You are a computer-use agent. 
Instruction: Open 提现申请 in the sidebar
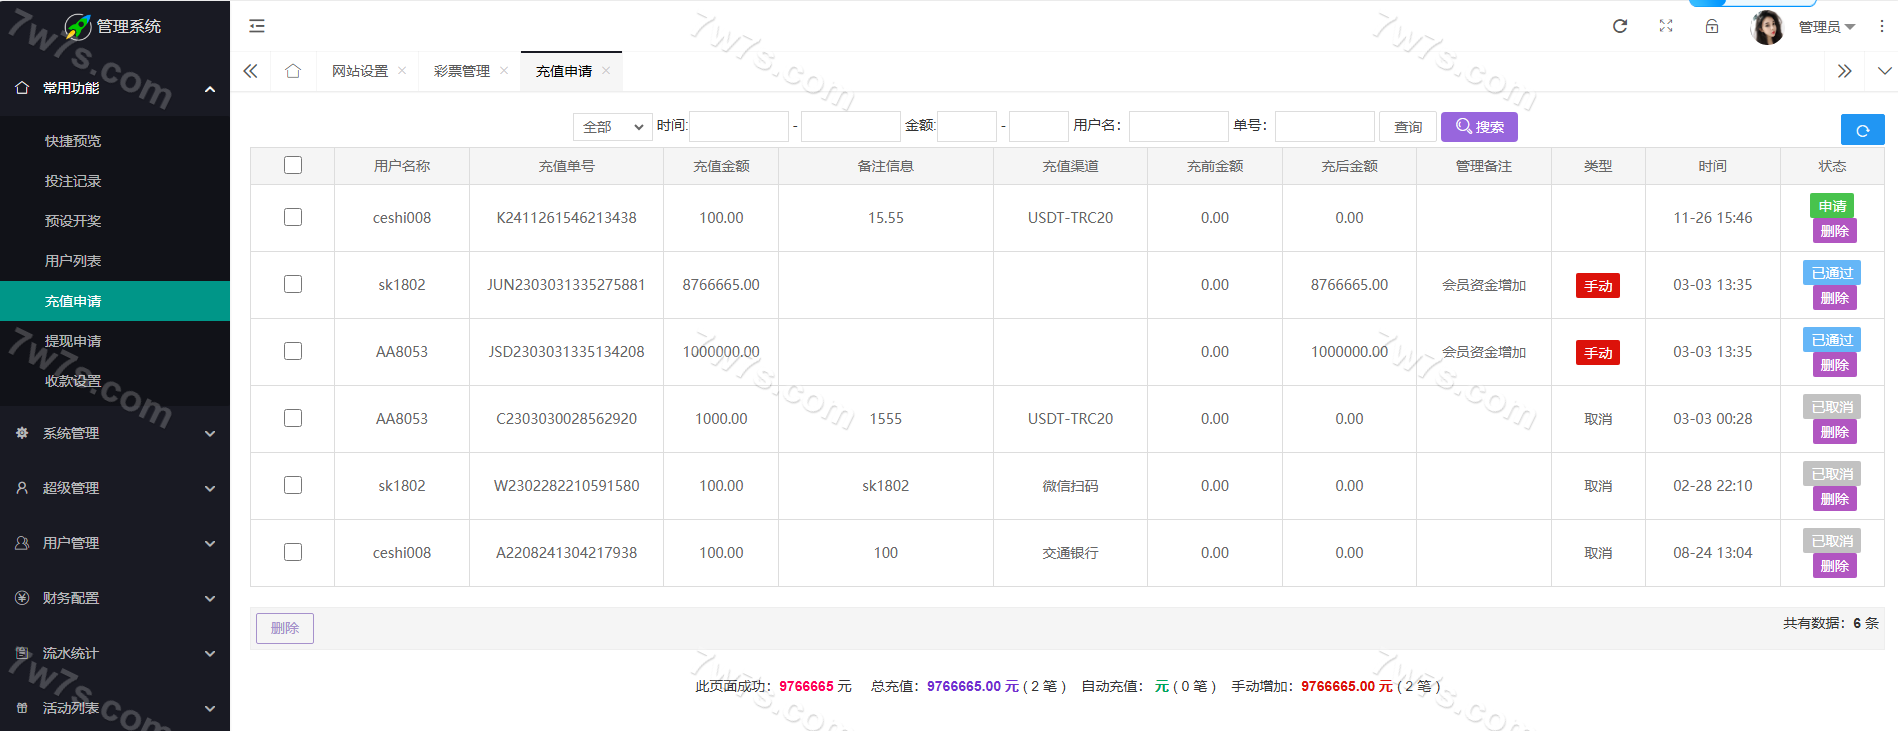click(x=73, y=341)
